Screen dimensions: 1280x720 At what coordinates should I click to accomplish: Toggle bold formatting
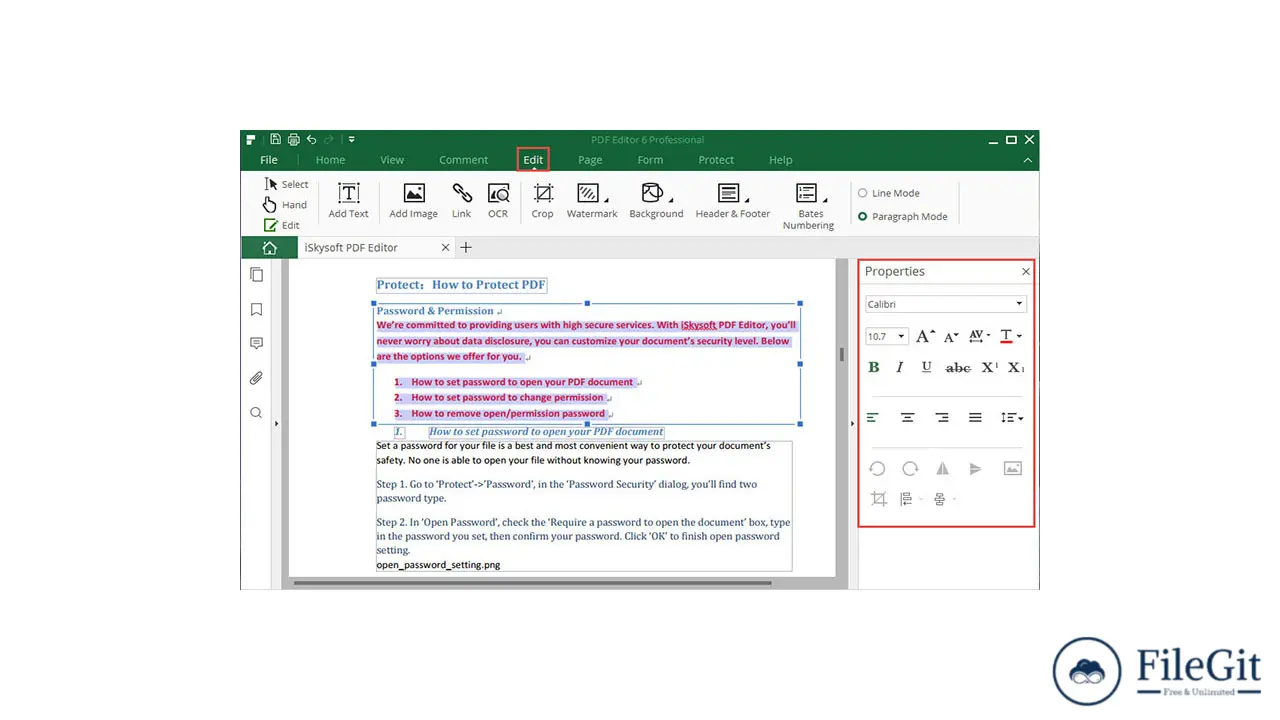click(x=874, y=368)
